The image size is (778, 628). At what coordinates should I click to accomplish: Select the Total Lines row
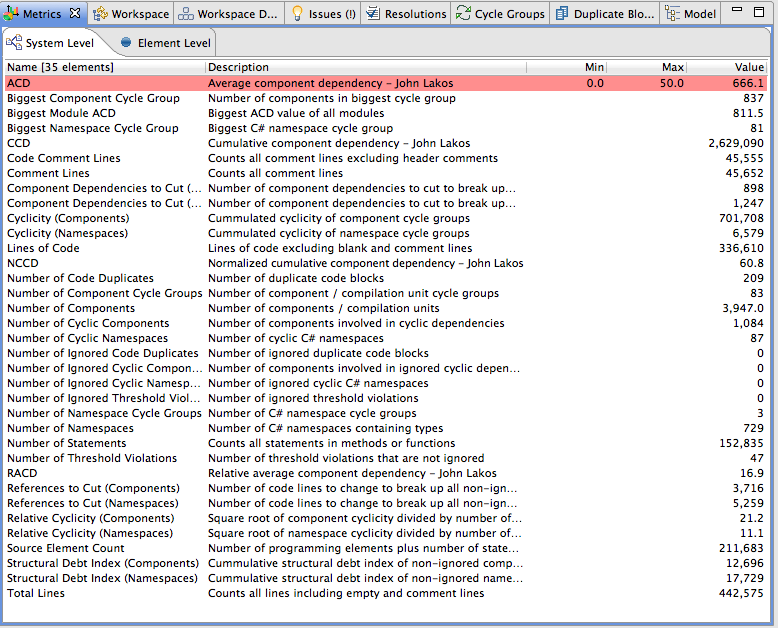click(x=386, y=593)
